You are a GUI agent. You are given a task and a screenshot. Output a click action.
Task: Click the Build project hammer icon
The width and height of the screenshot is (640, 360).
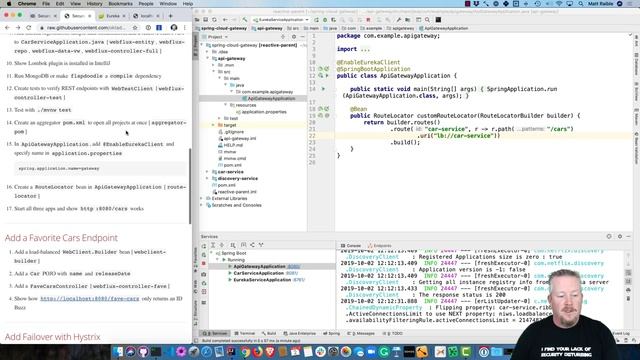click(244, 20)
